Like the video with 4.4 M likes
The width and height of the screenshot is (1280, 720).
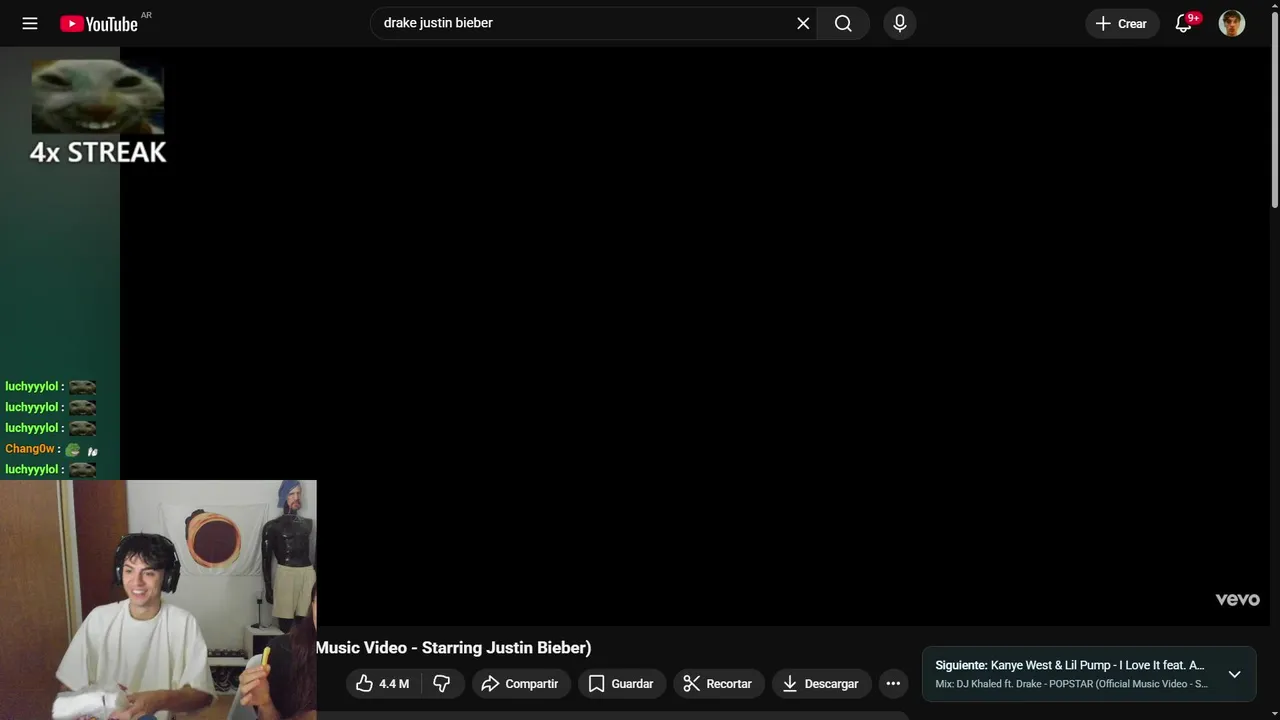pos(384,684)
